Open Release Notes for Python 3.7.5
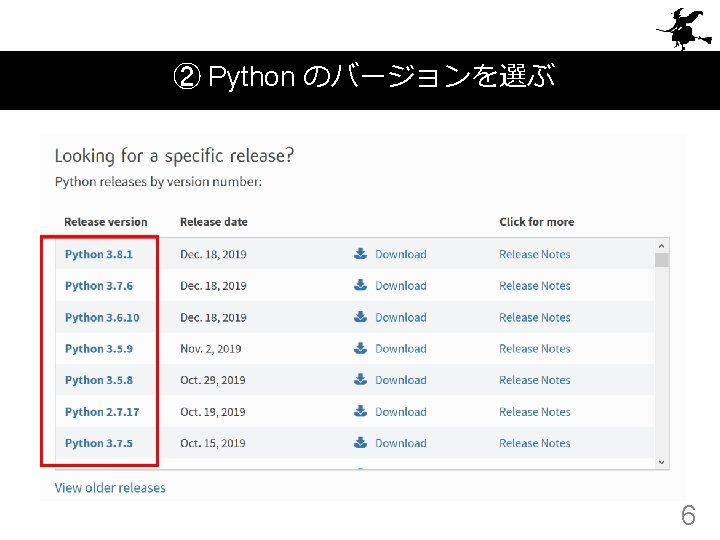720x540 pixels. tap(534, 443)
